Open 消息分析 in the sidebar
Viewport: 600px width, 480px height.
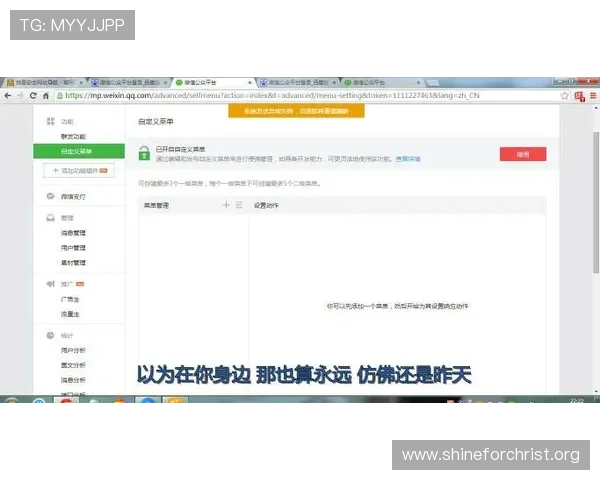point(73,380)
